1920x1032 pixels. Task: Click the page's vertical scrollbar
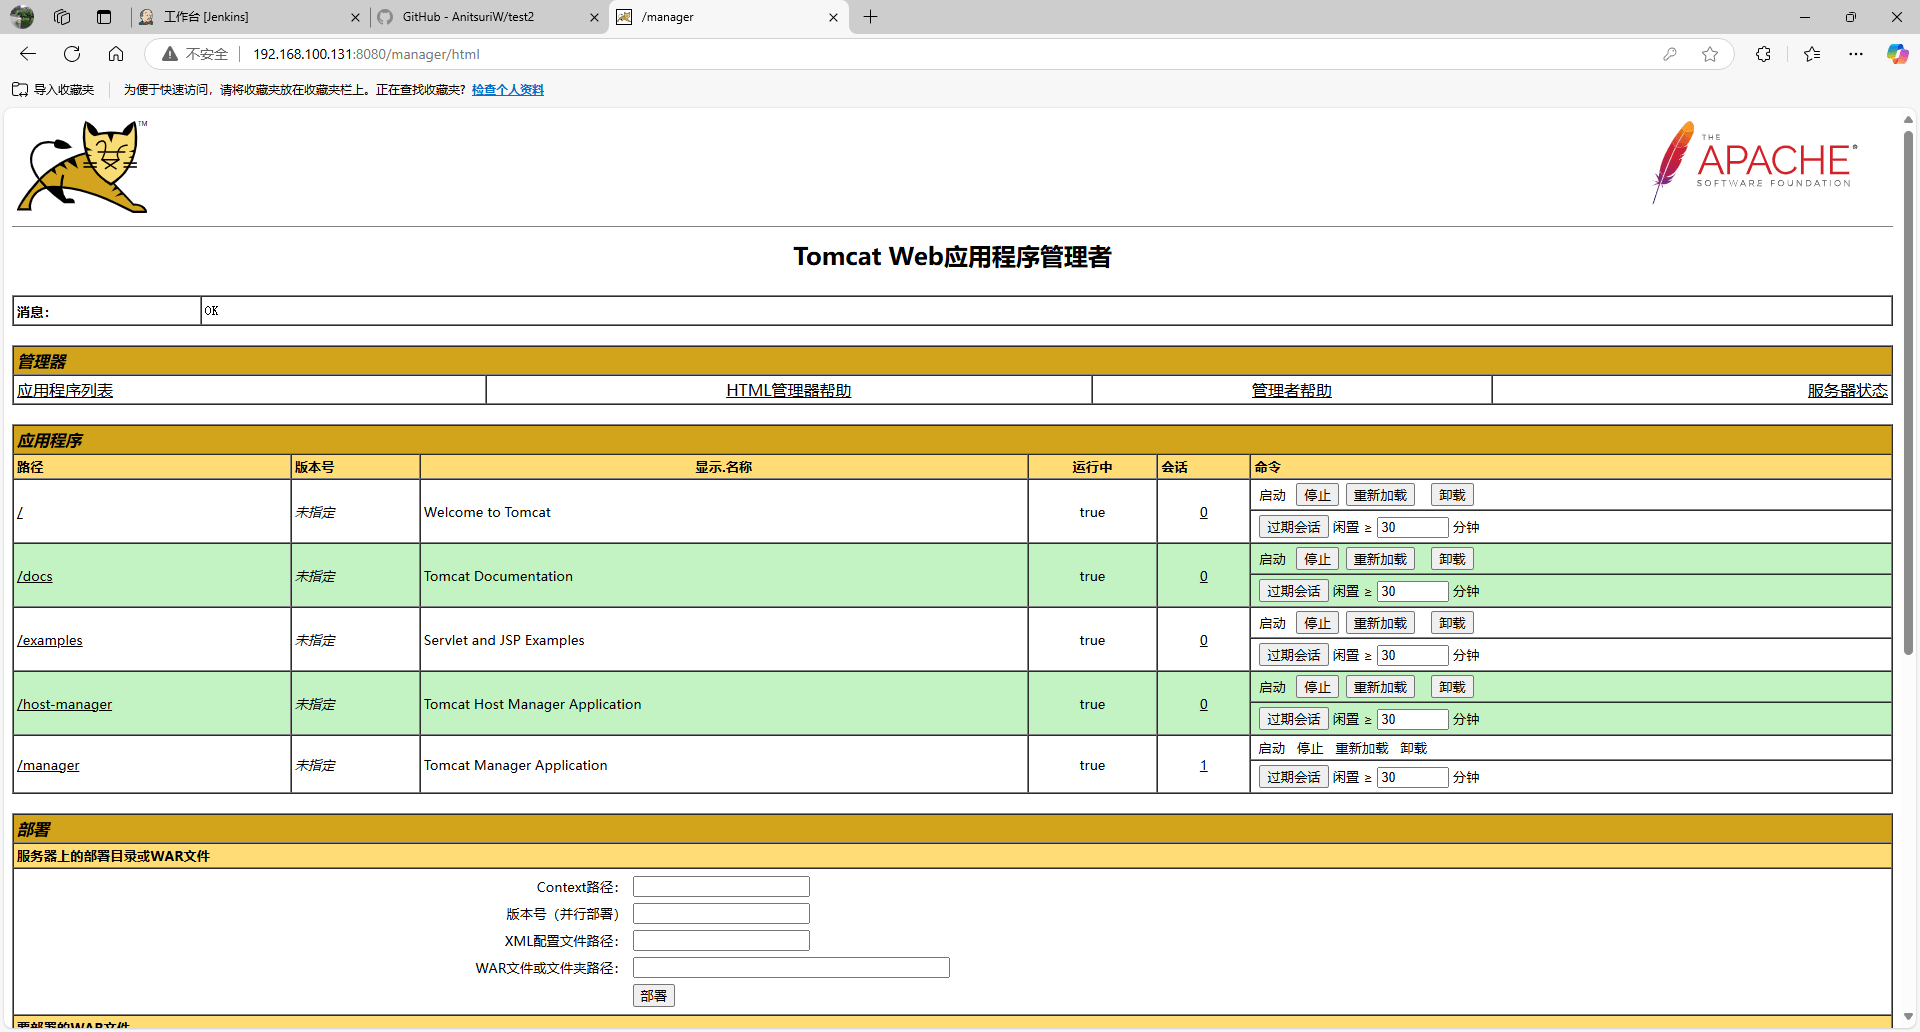(x=1908, y=390)
